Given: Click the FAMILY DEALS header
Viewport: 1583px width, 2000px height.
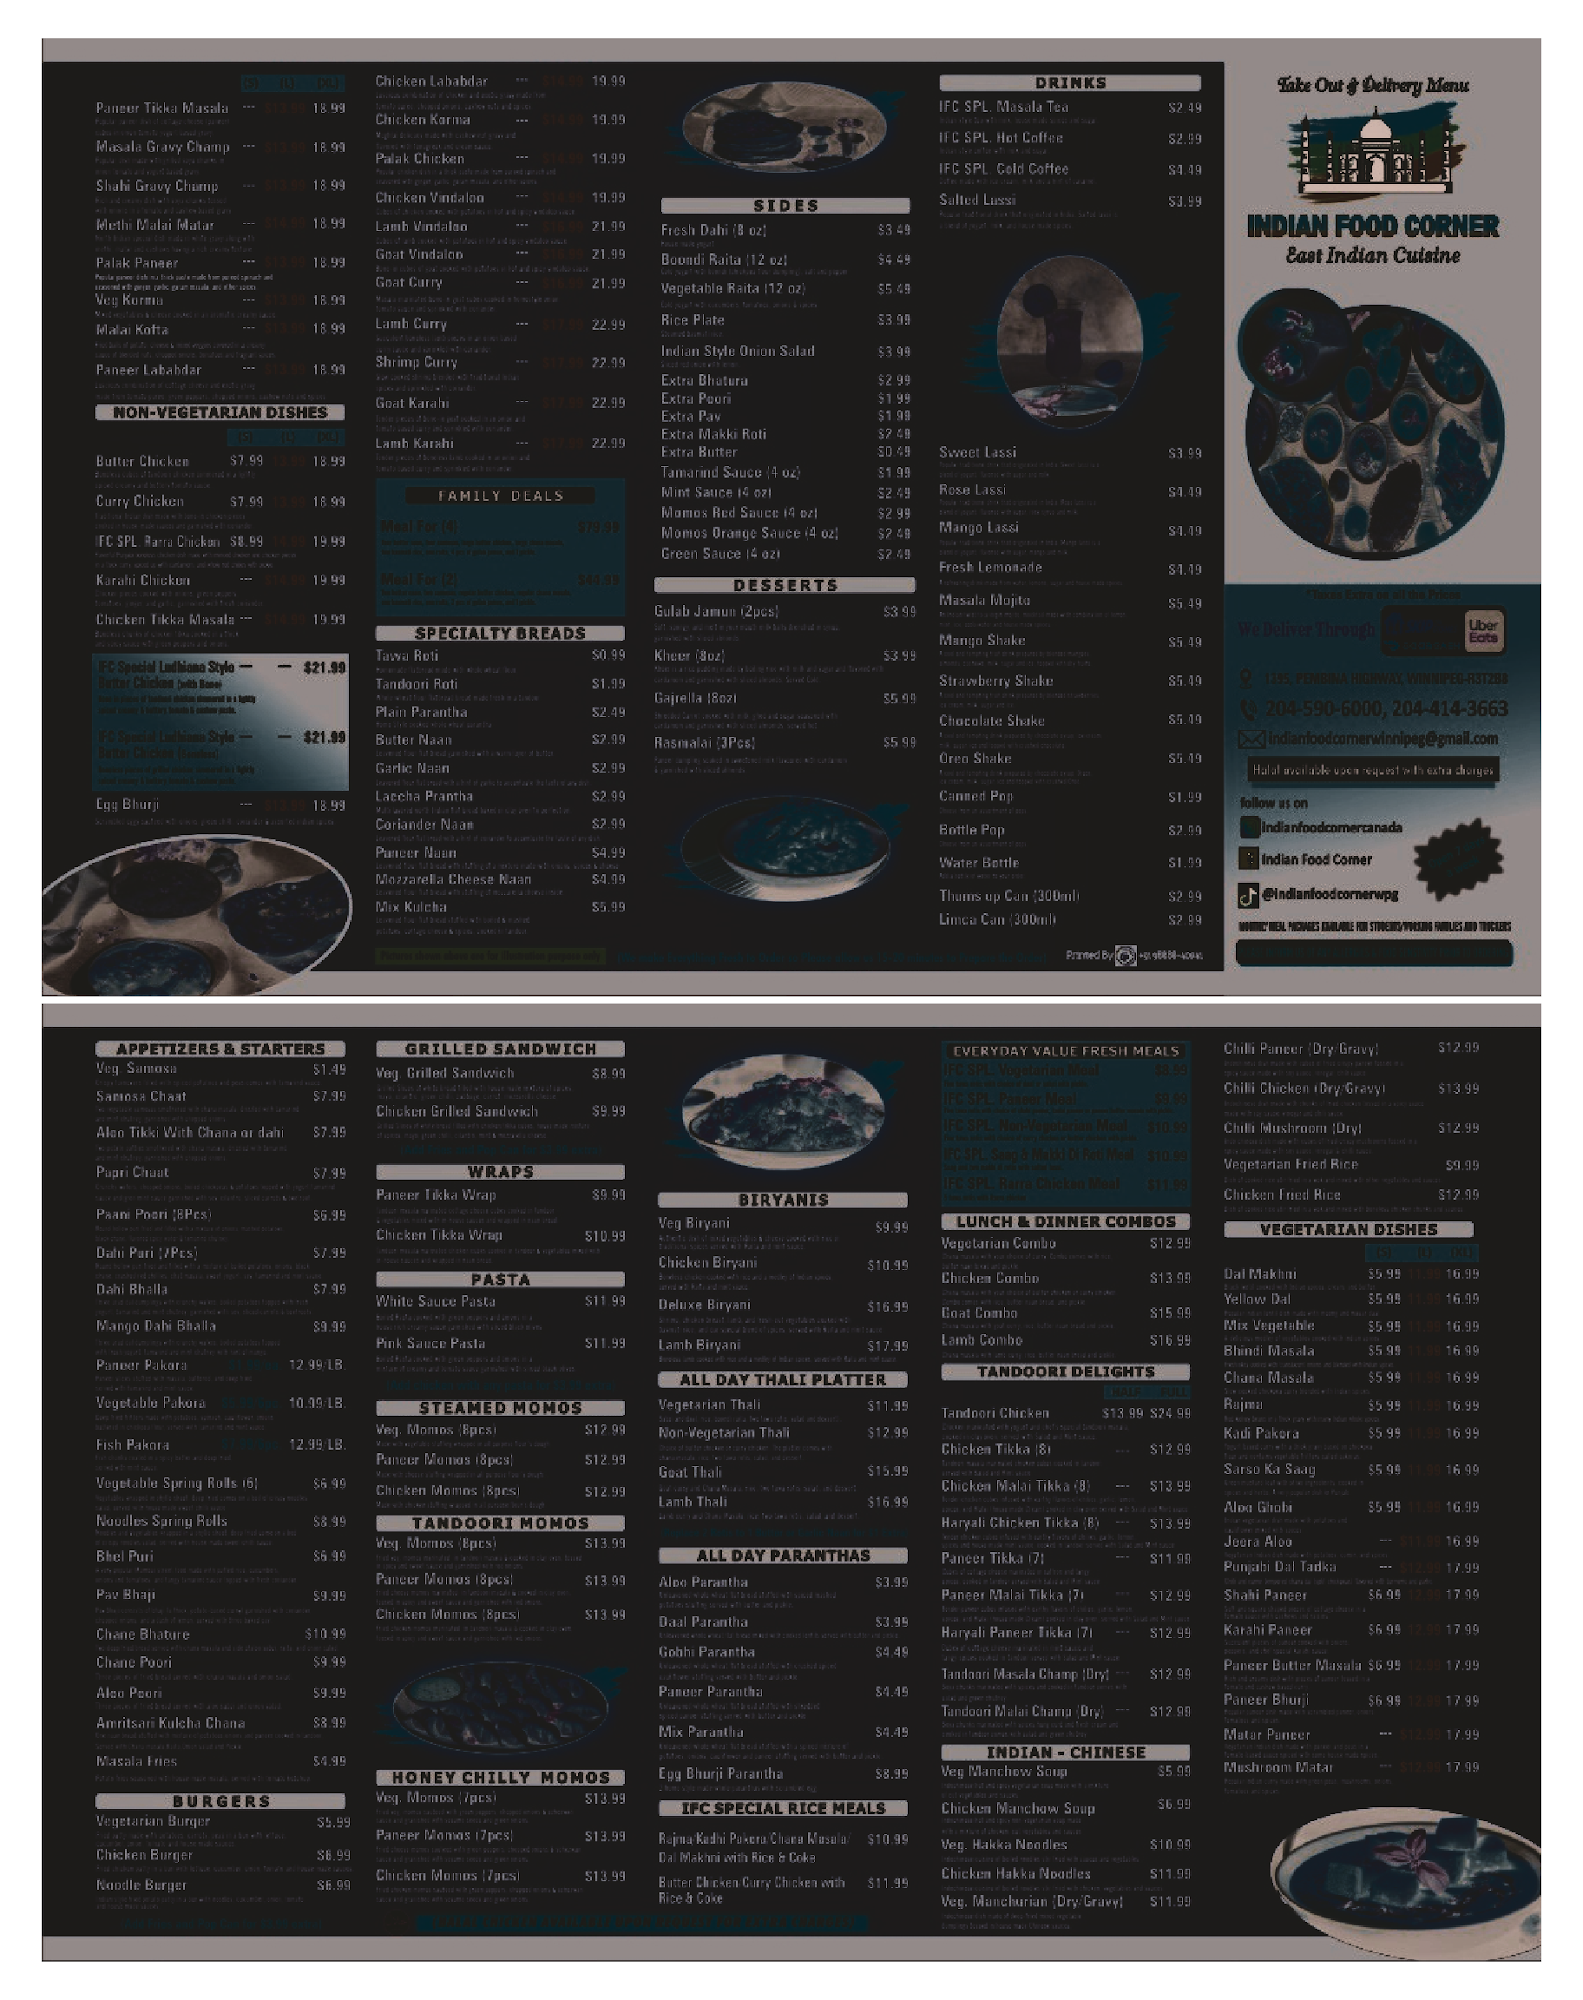Looking at the screenshot, I should coord(500,496).
